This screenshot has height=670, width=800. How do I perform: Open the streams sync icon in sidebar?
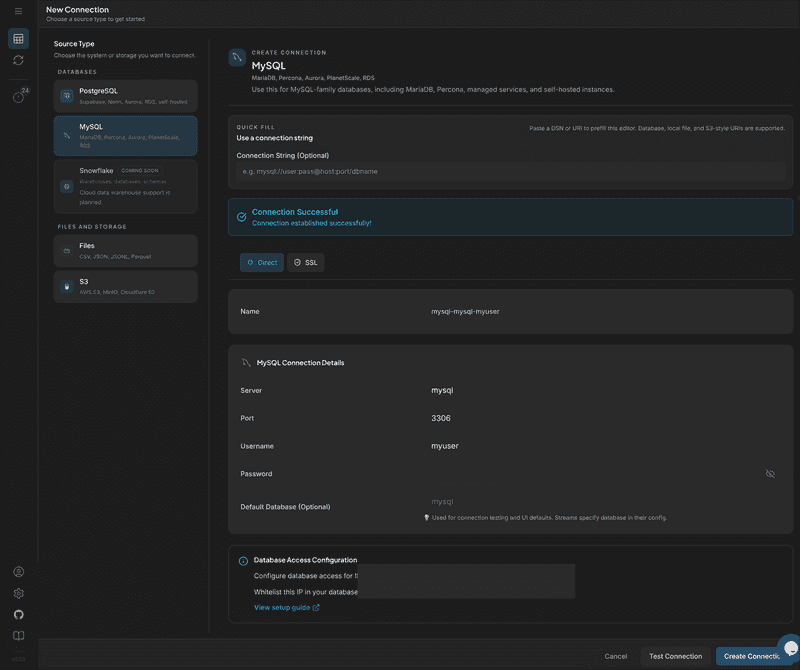click(x=18, y=60)
